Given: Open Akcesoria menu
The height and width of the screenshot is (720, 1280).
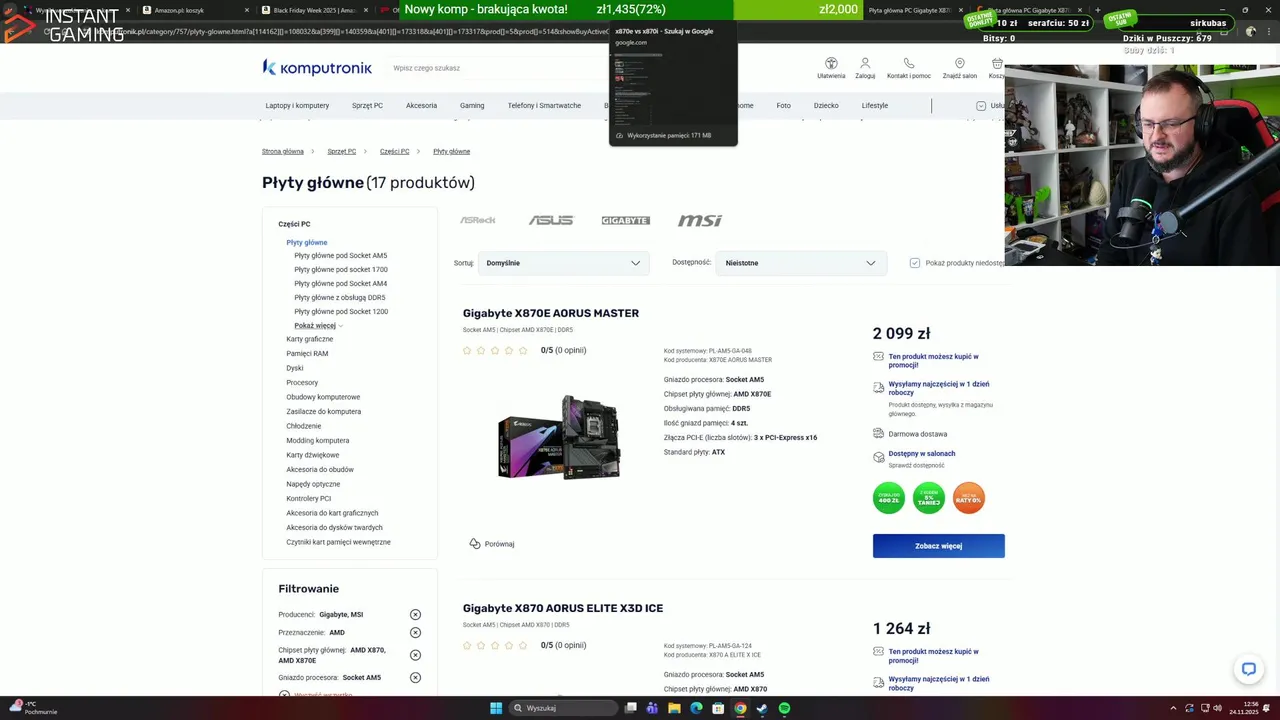Looking at the screenshot, I should [x=421, y=105].
